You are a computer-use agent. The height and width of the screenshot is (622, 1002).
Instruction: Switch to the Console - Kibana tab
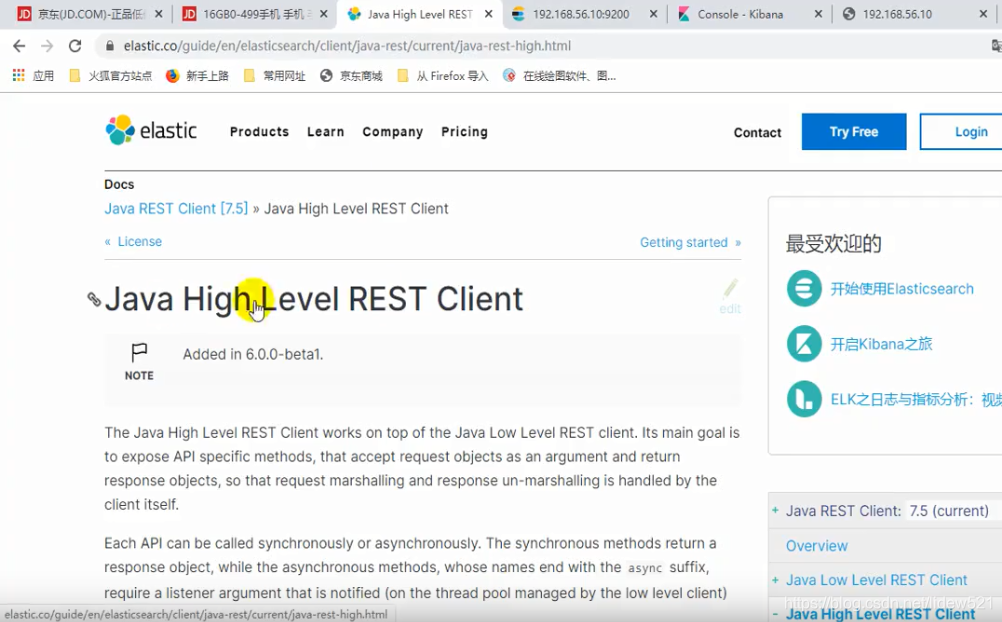(740, 13)
